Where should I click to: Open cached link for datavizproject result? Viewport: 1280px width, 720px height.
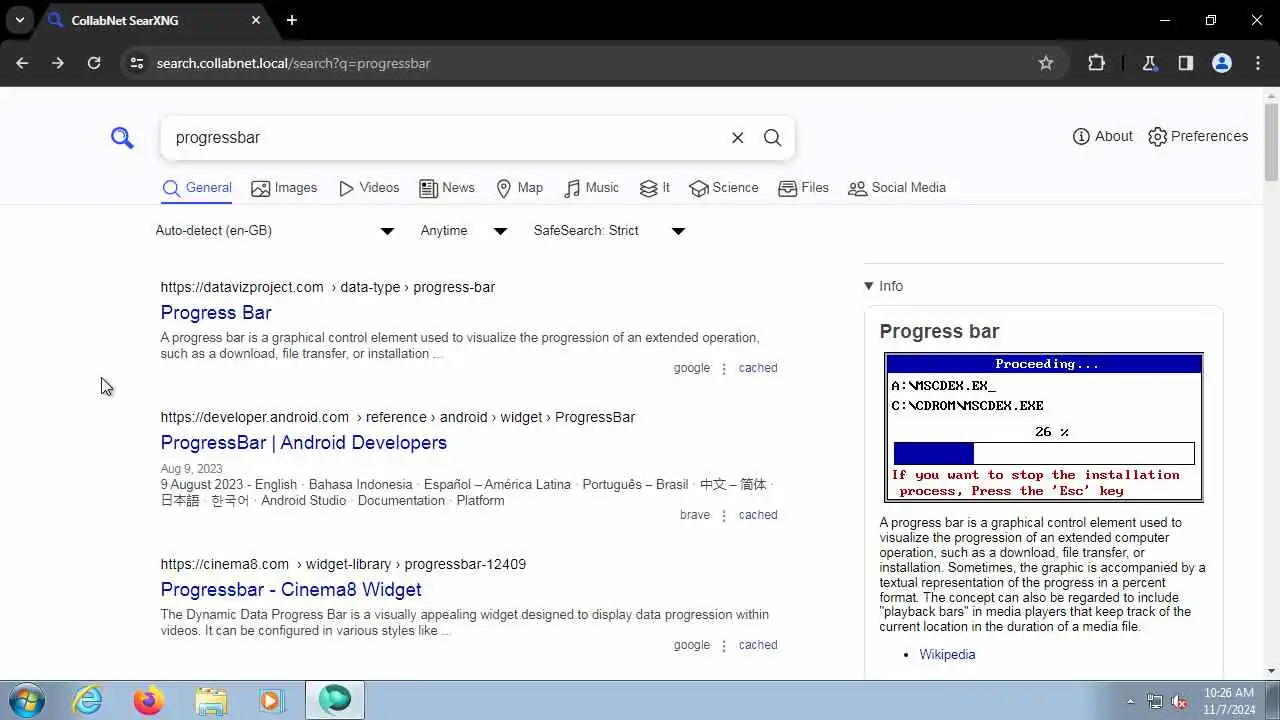(x=758, y=368)
